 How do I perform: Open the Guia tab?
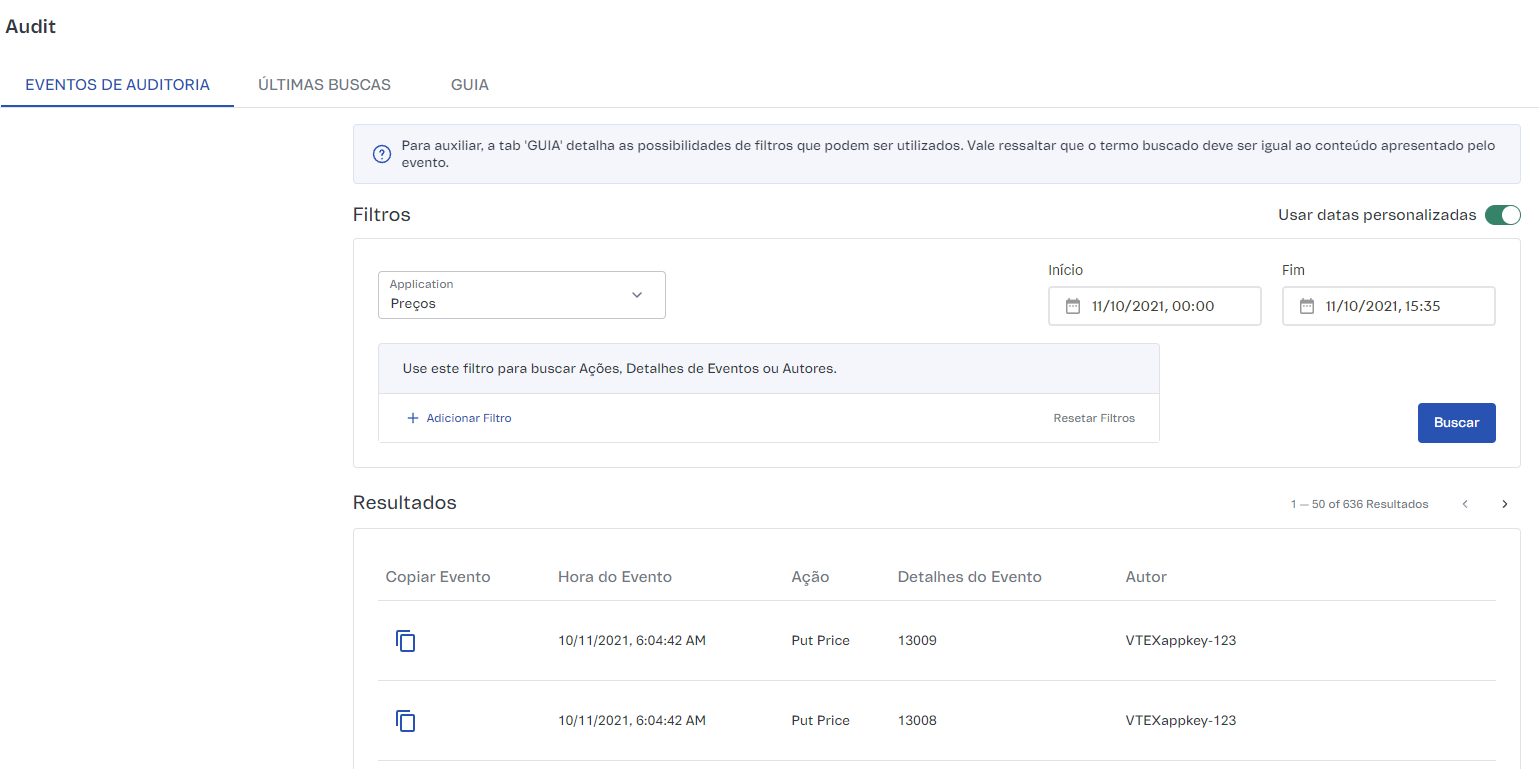[x=469, y=85]
